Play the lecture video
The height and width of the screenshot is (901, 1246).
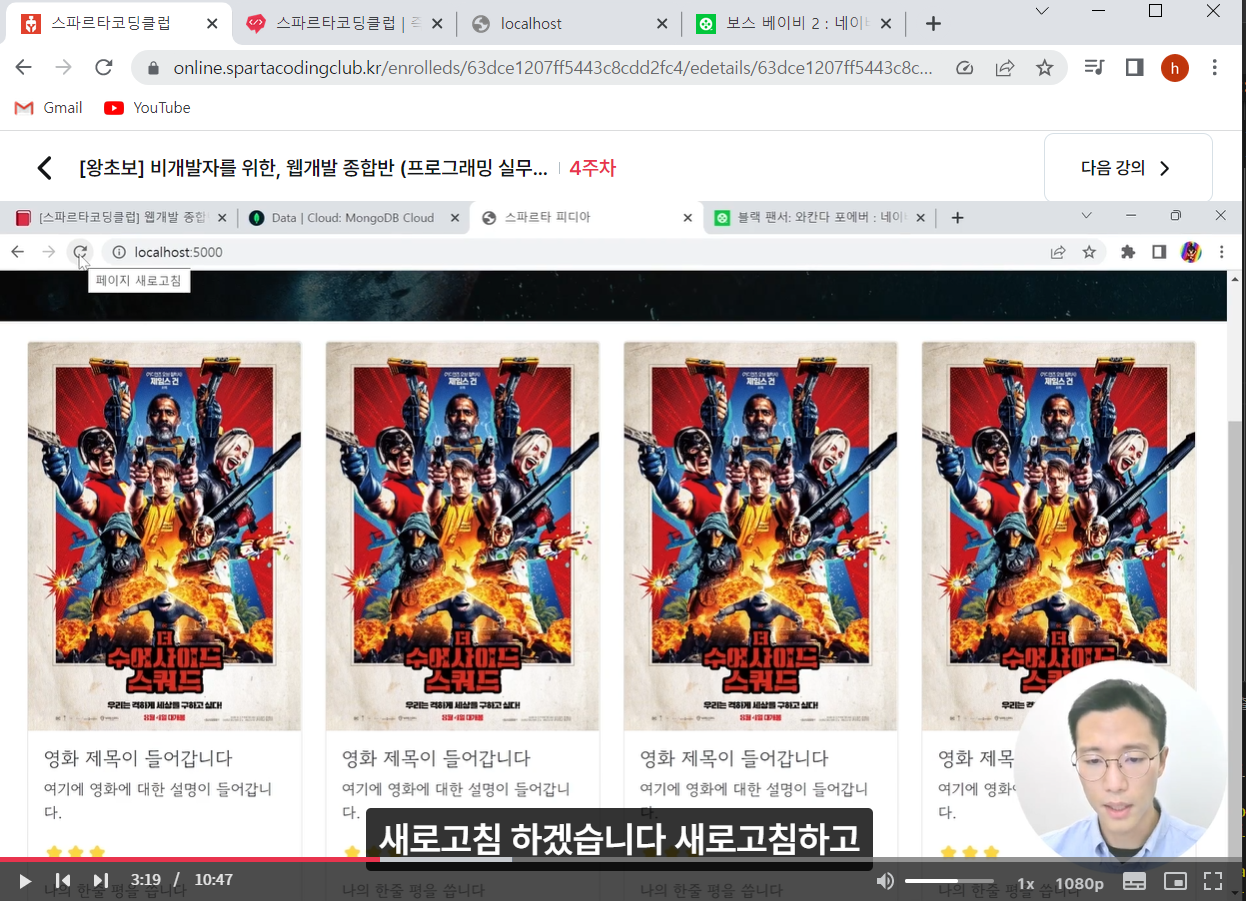(x=26, y=881)
